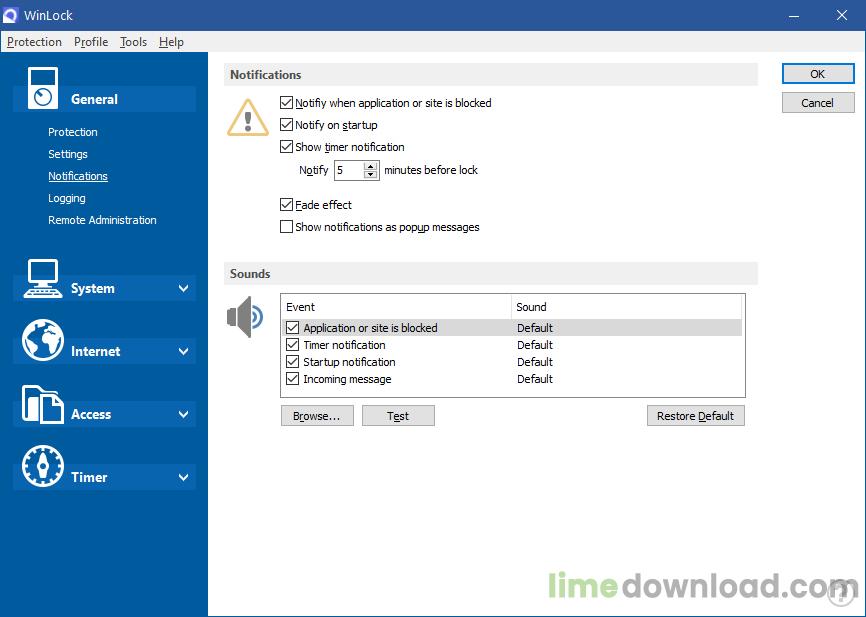Open the Profile menu
Image resolution: width=866 pixels, height=617 pixels.
coord(91,42)
